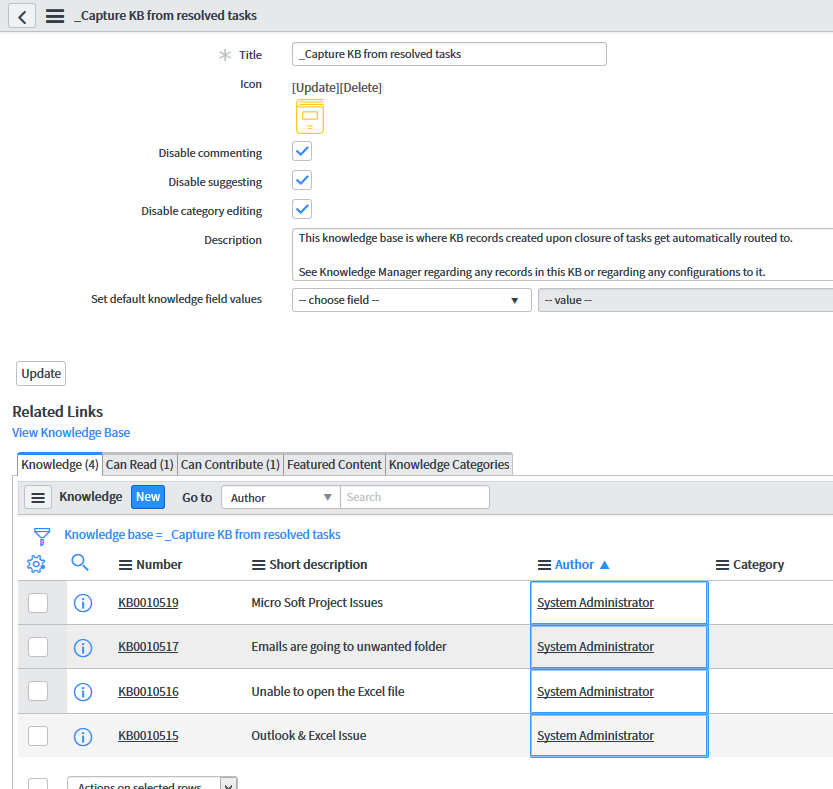Open the personalize list gear icon

(x=37, y=564)
